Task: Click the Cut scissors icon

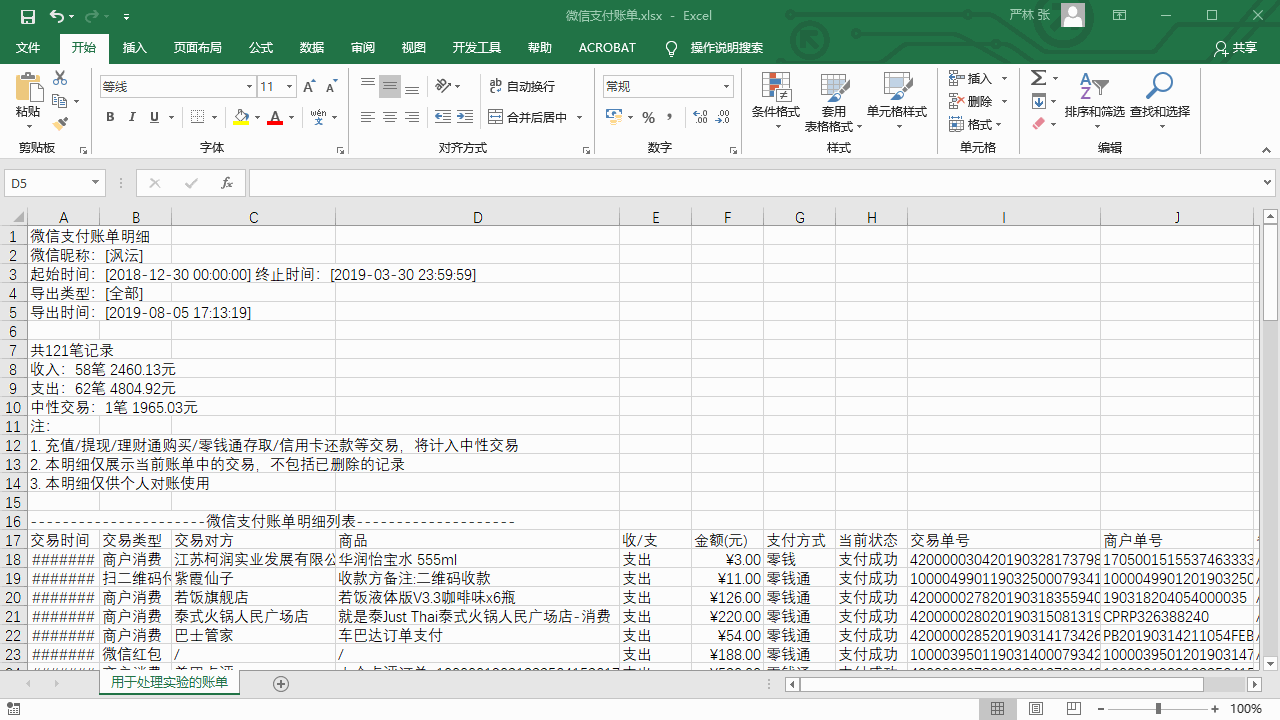Action: pos(60,78)
